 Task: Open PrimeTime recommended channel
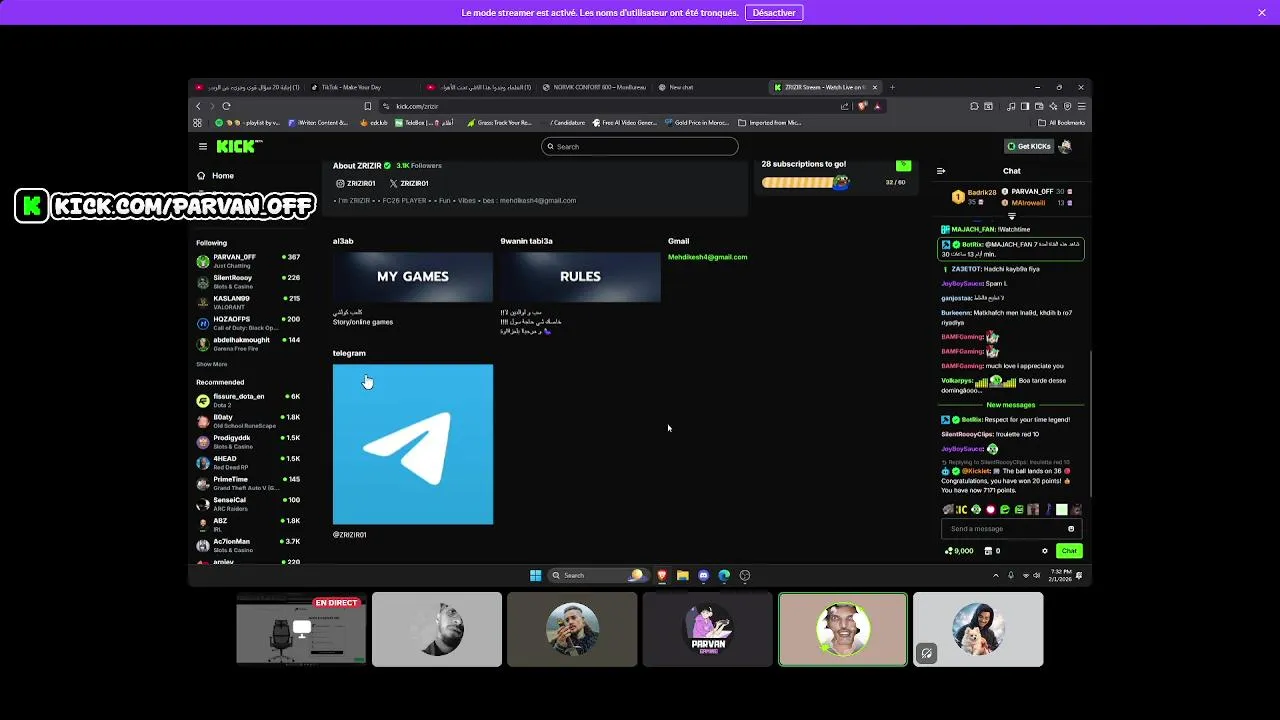click(248, 483)
